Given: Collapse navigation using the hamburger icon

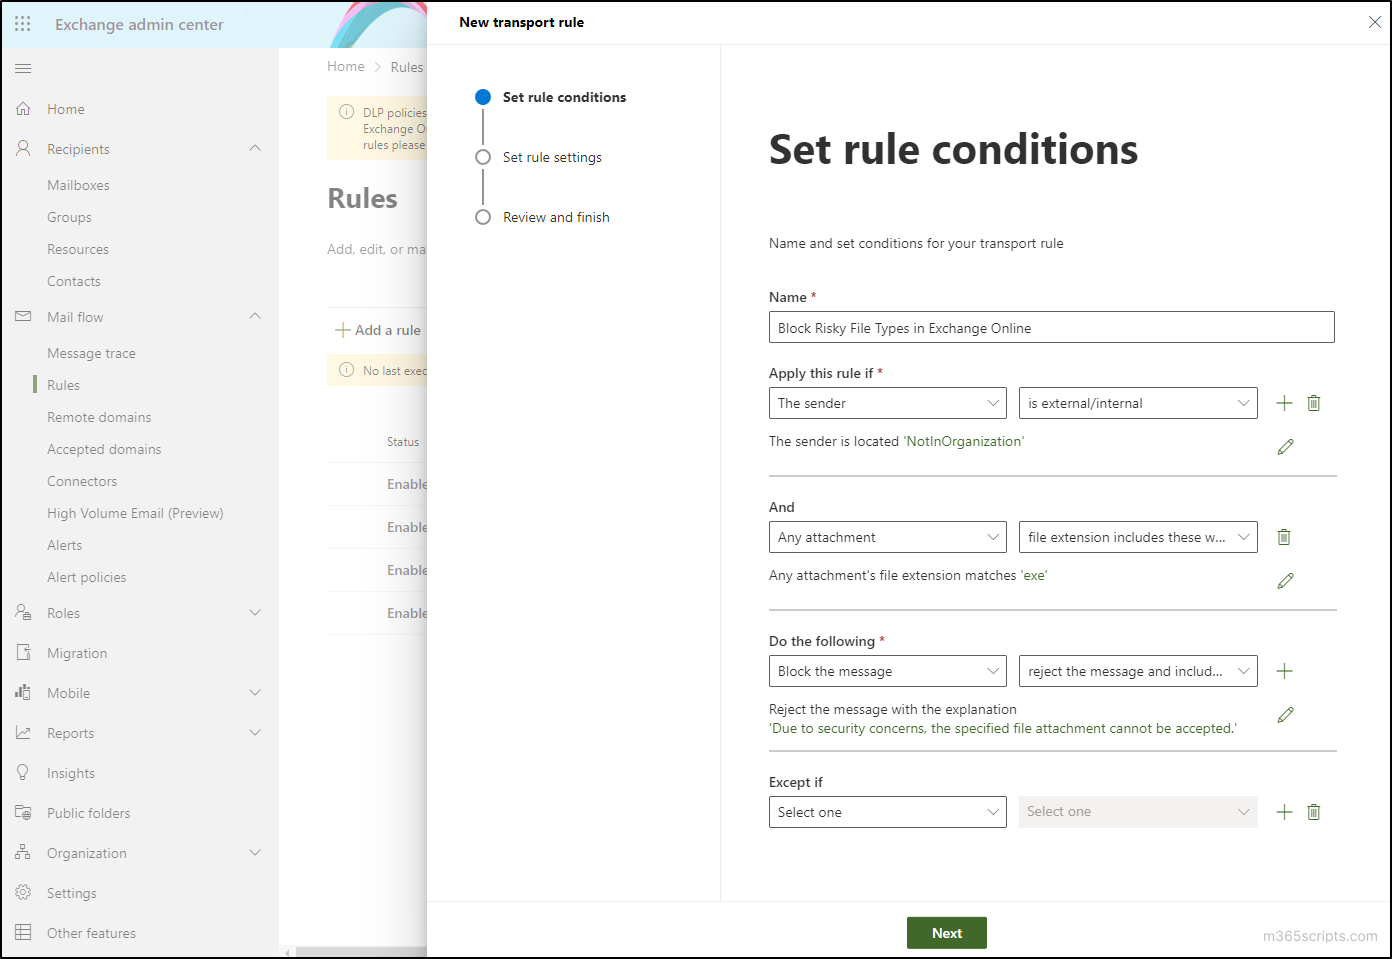Looking at the screenshot, I should coord(22,68).
